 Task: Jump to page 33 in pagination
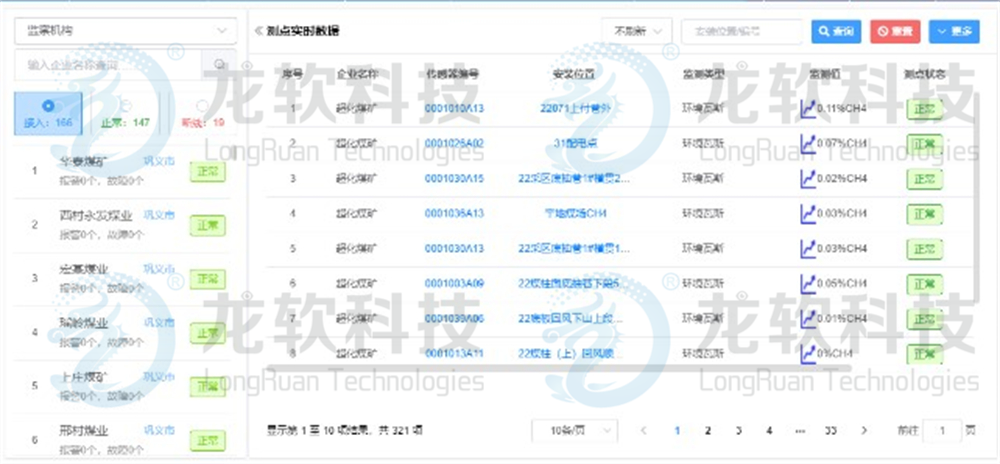coord(830,430)
